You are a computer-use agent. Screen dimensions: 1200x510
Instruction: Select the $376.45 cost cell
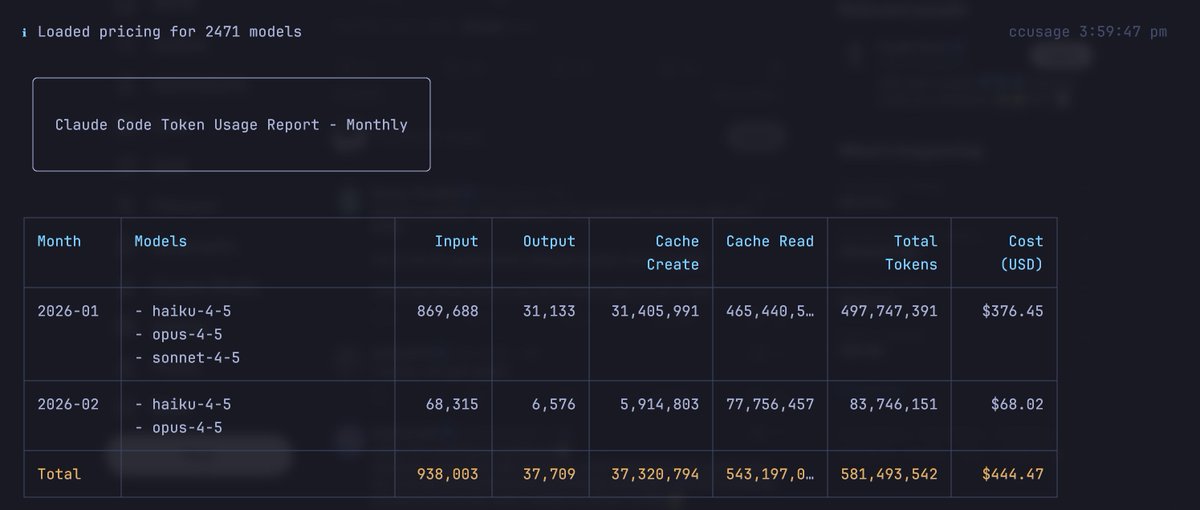pyautogui.click(x=1013, y=311)
